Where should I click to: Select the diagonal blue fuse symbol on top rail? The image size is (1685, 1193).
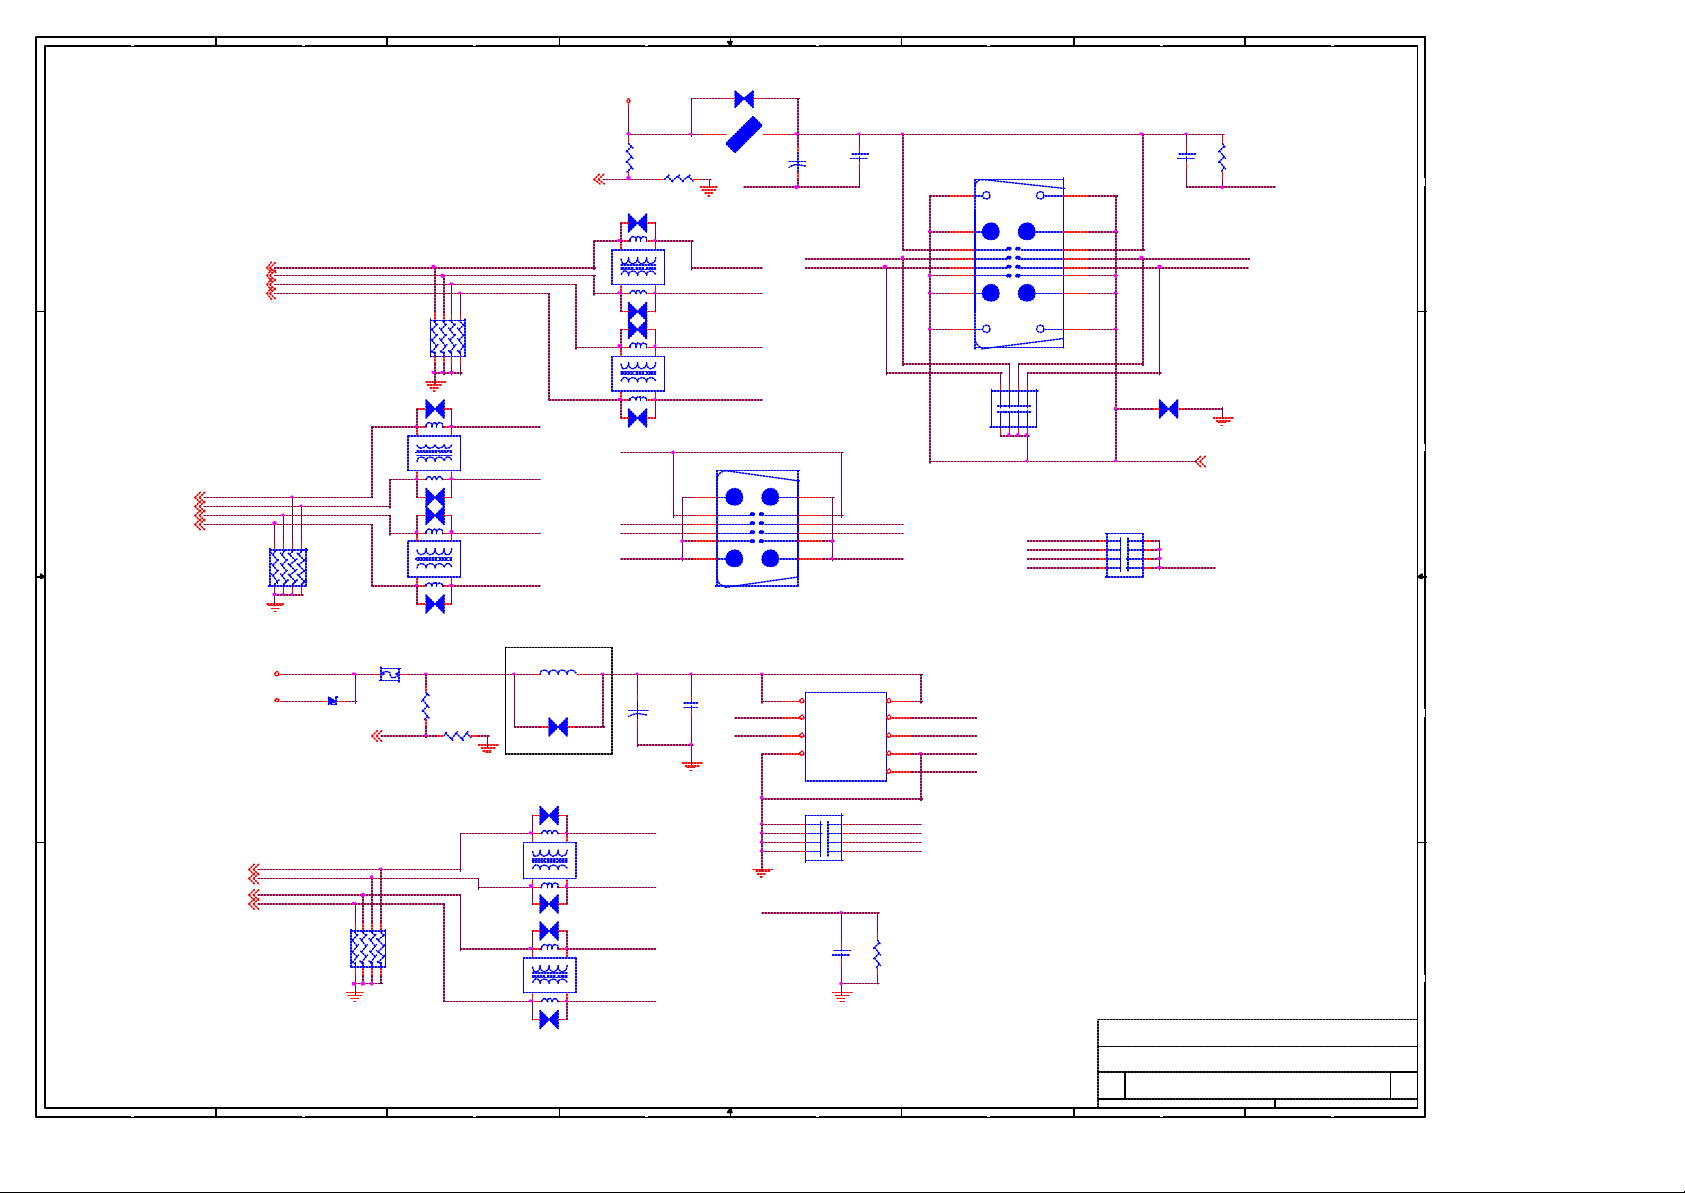[744, 134]
